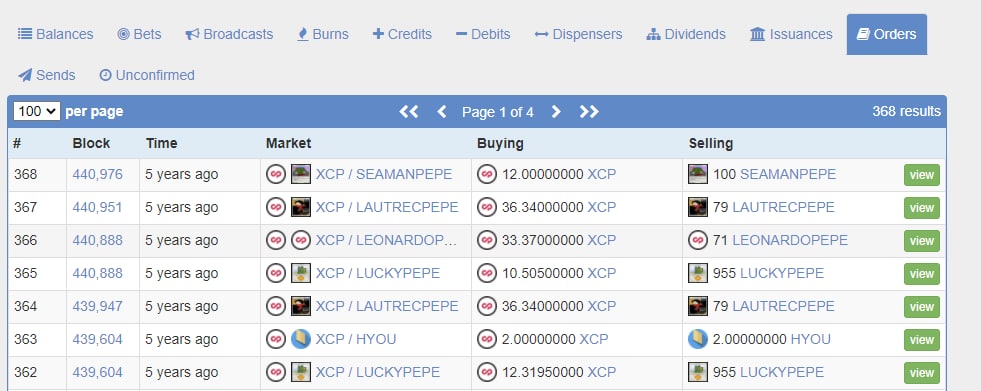Jump to first page double-arrow

coord(409,111)
